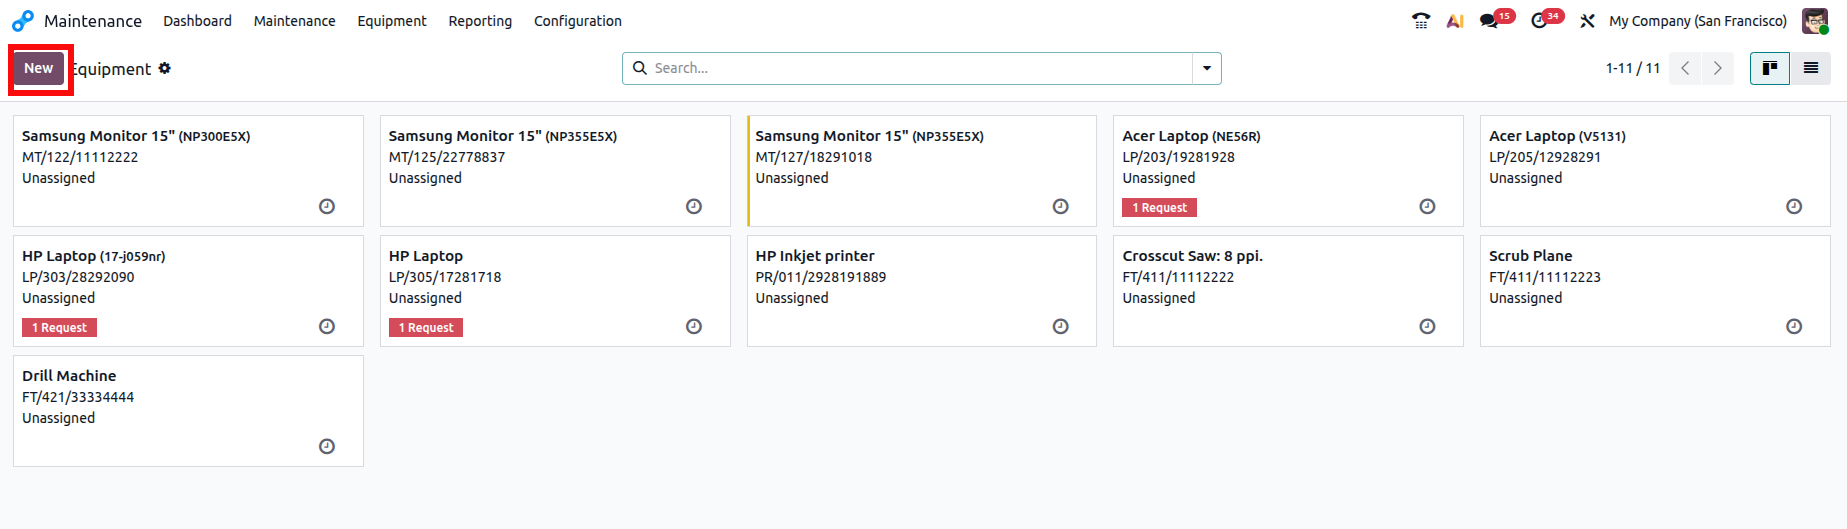Open activity clock on MT/122/11112222 card
Screen dimensions: 1847x529
click(327, 206)
